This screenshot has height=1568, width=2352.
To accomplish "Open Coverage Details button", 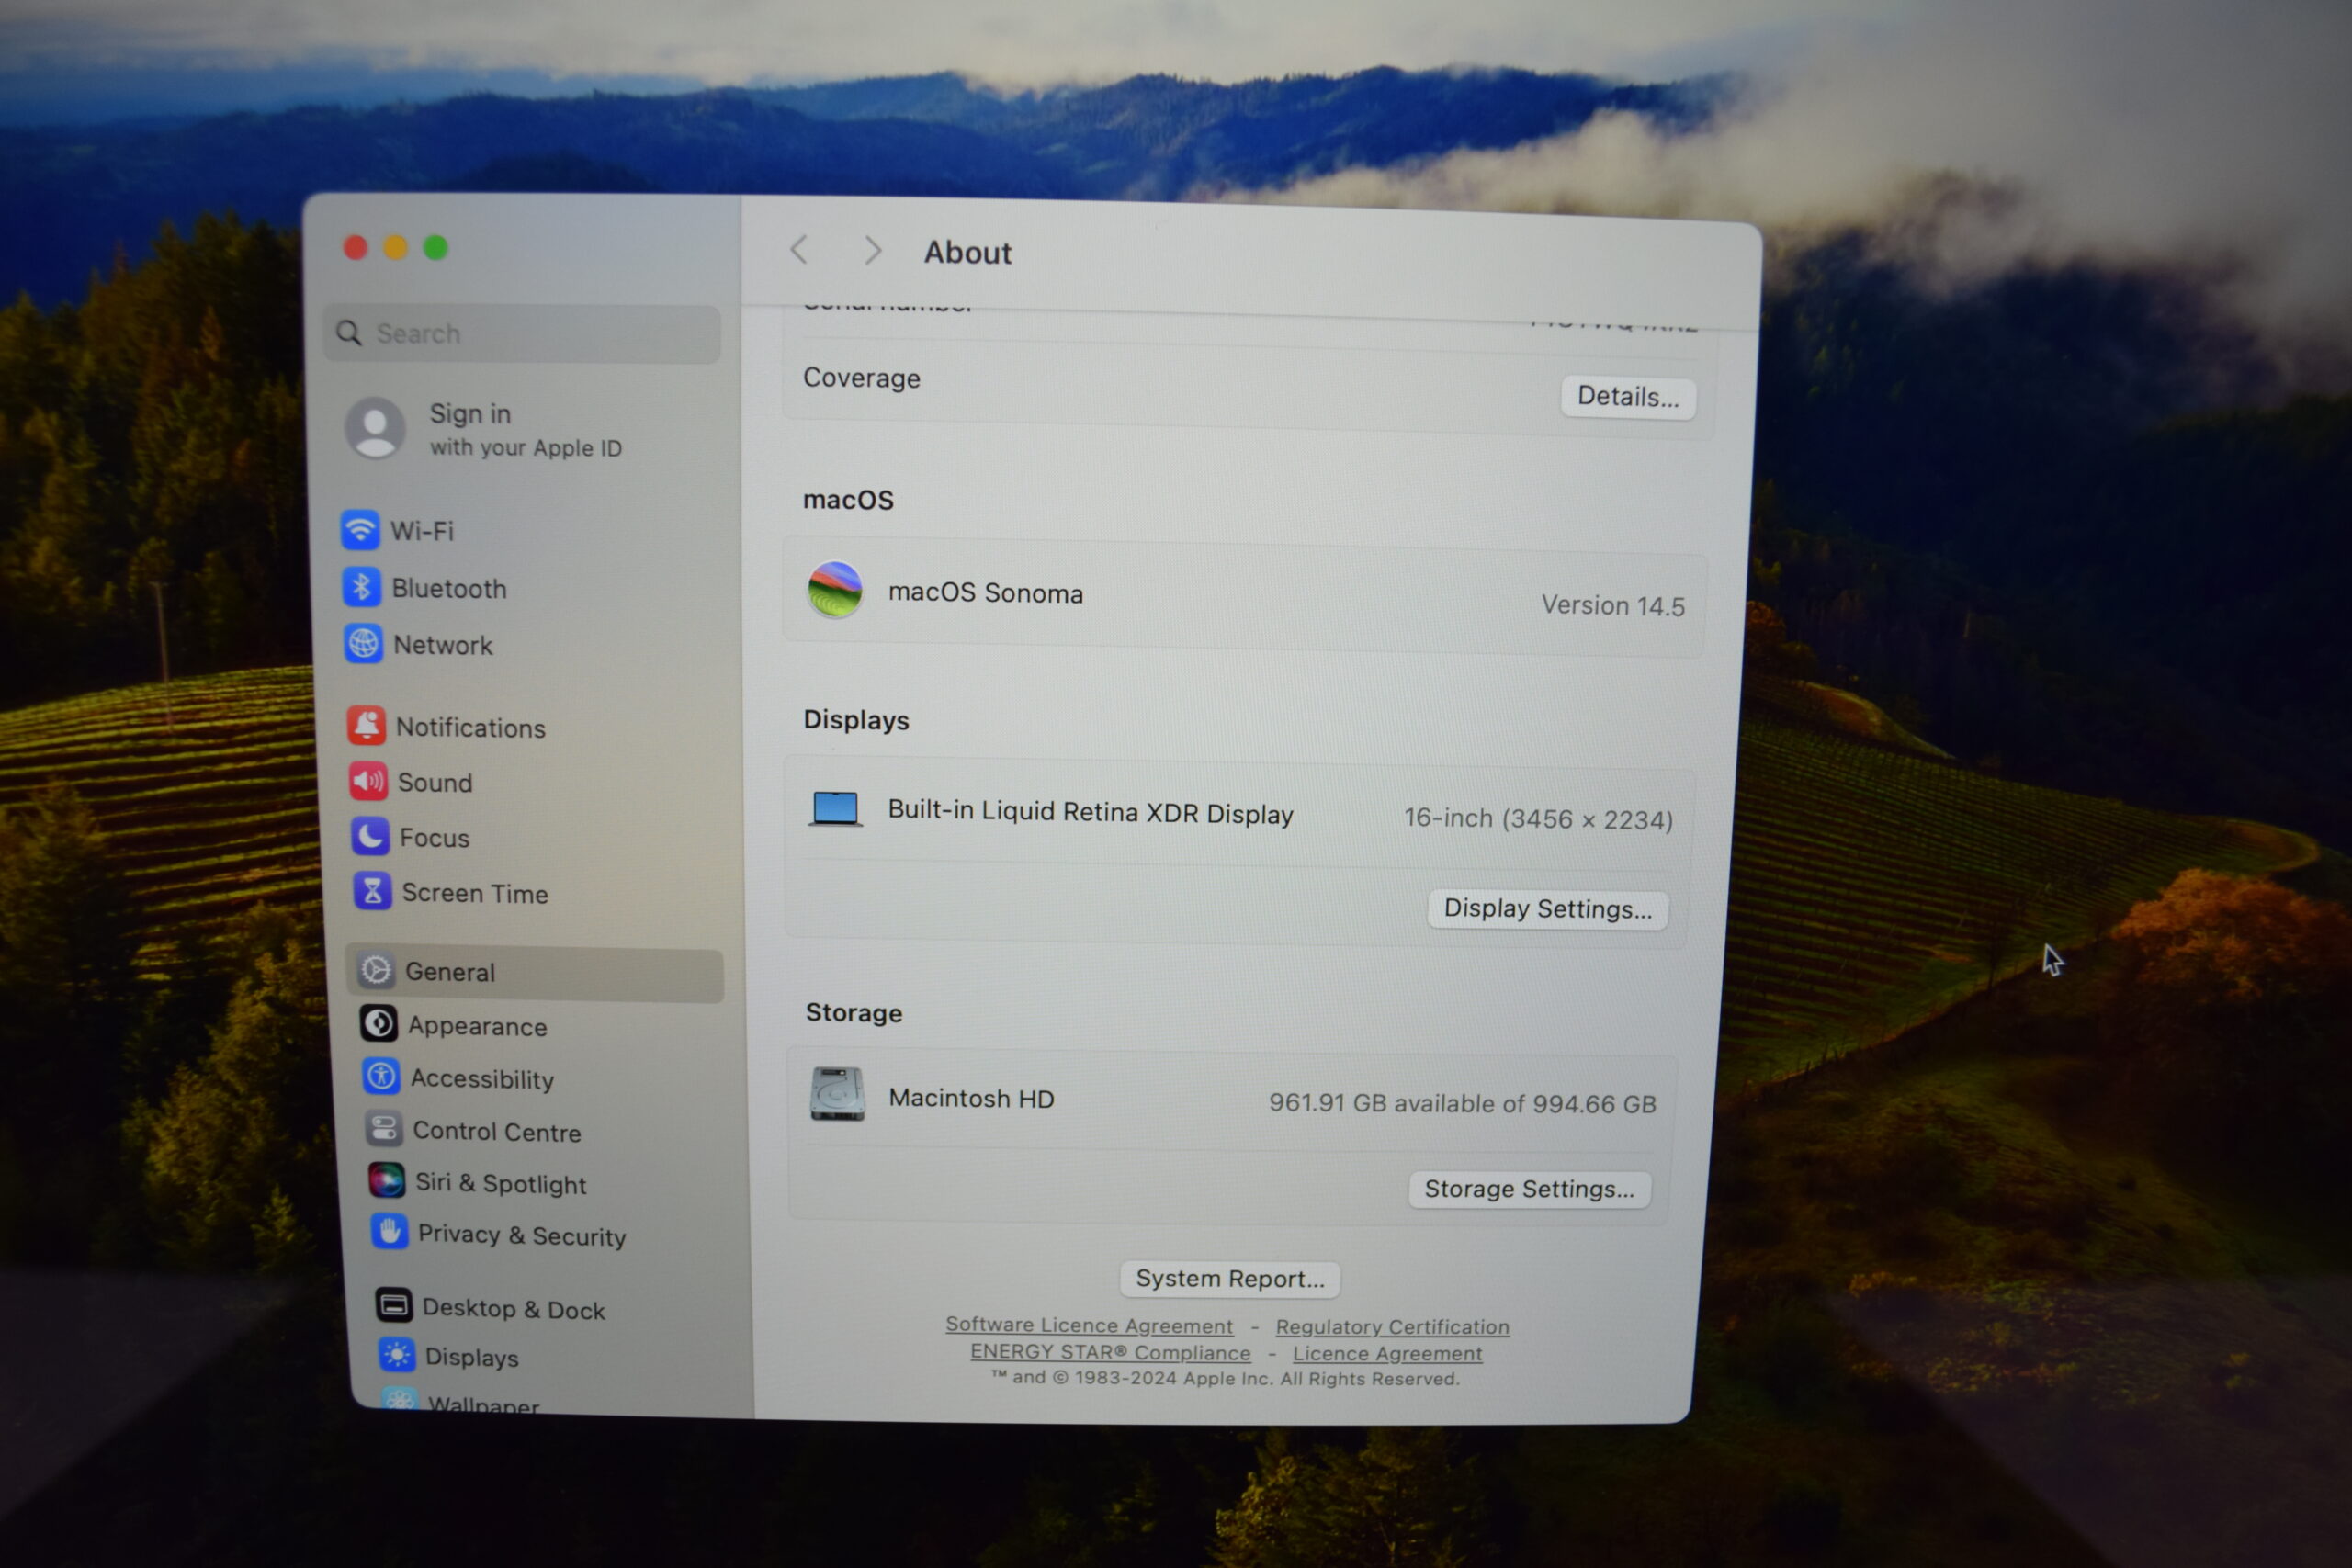I will point(1628,397).
